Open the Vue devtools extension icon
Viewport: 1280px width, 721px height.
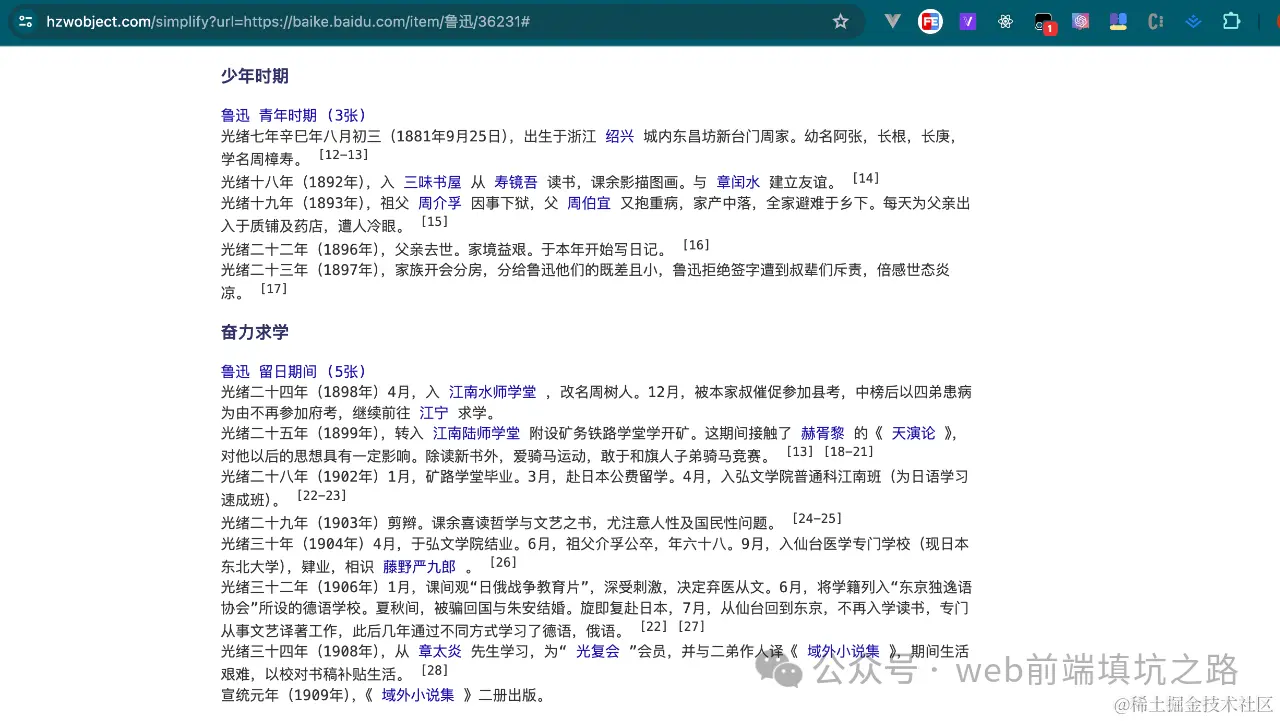pos(893,21)
